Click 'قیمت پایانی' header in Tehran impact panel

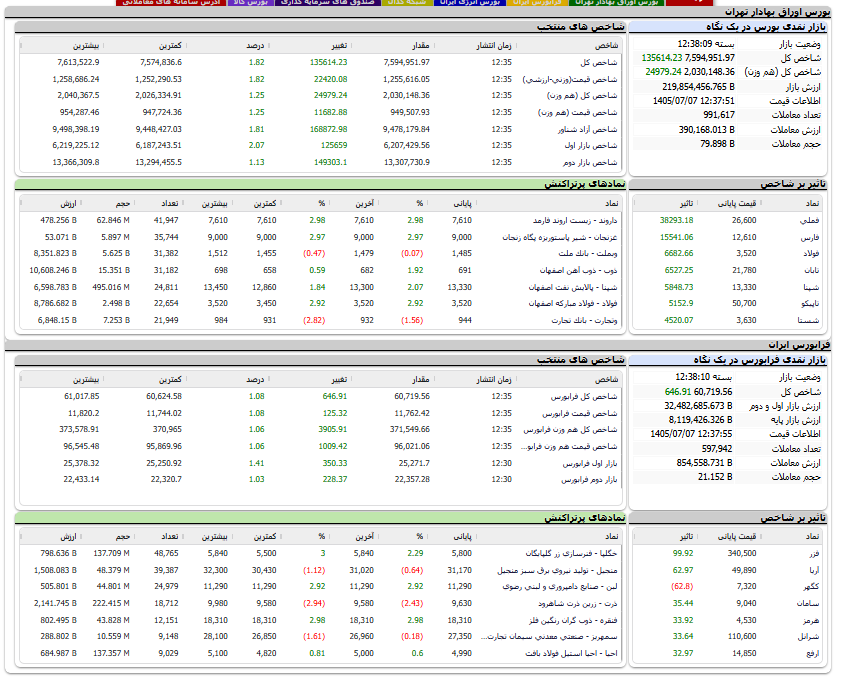736,204
